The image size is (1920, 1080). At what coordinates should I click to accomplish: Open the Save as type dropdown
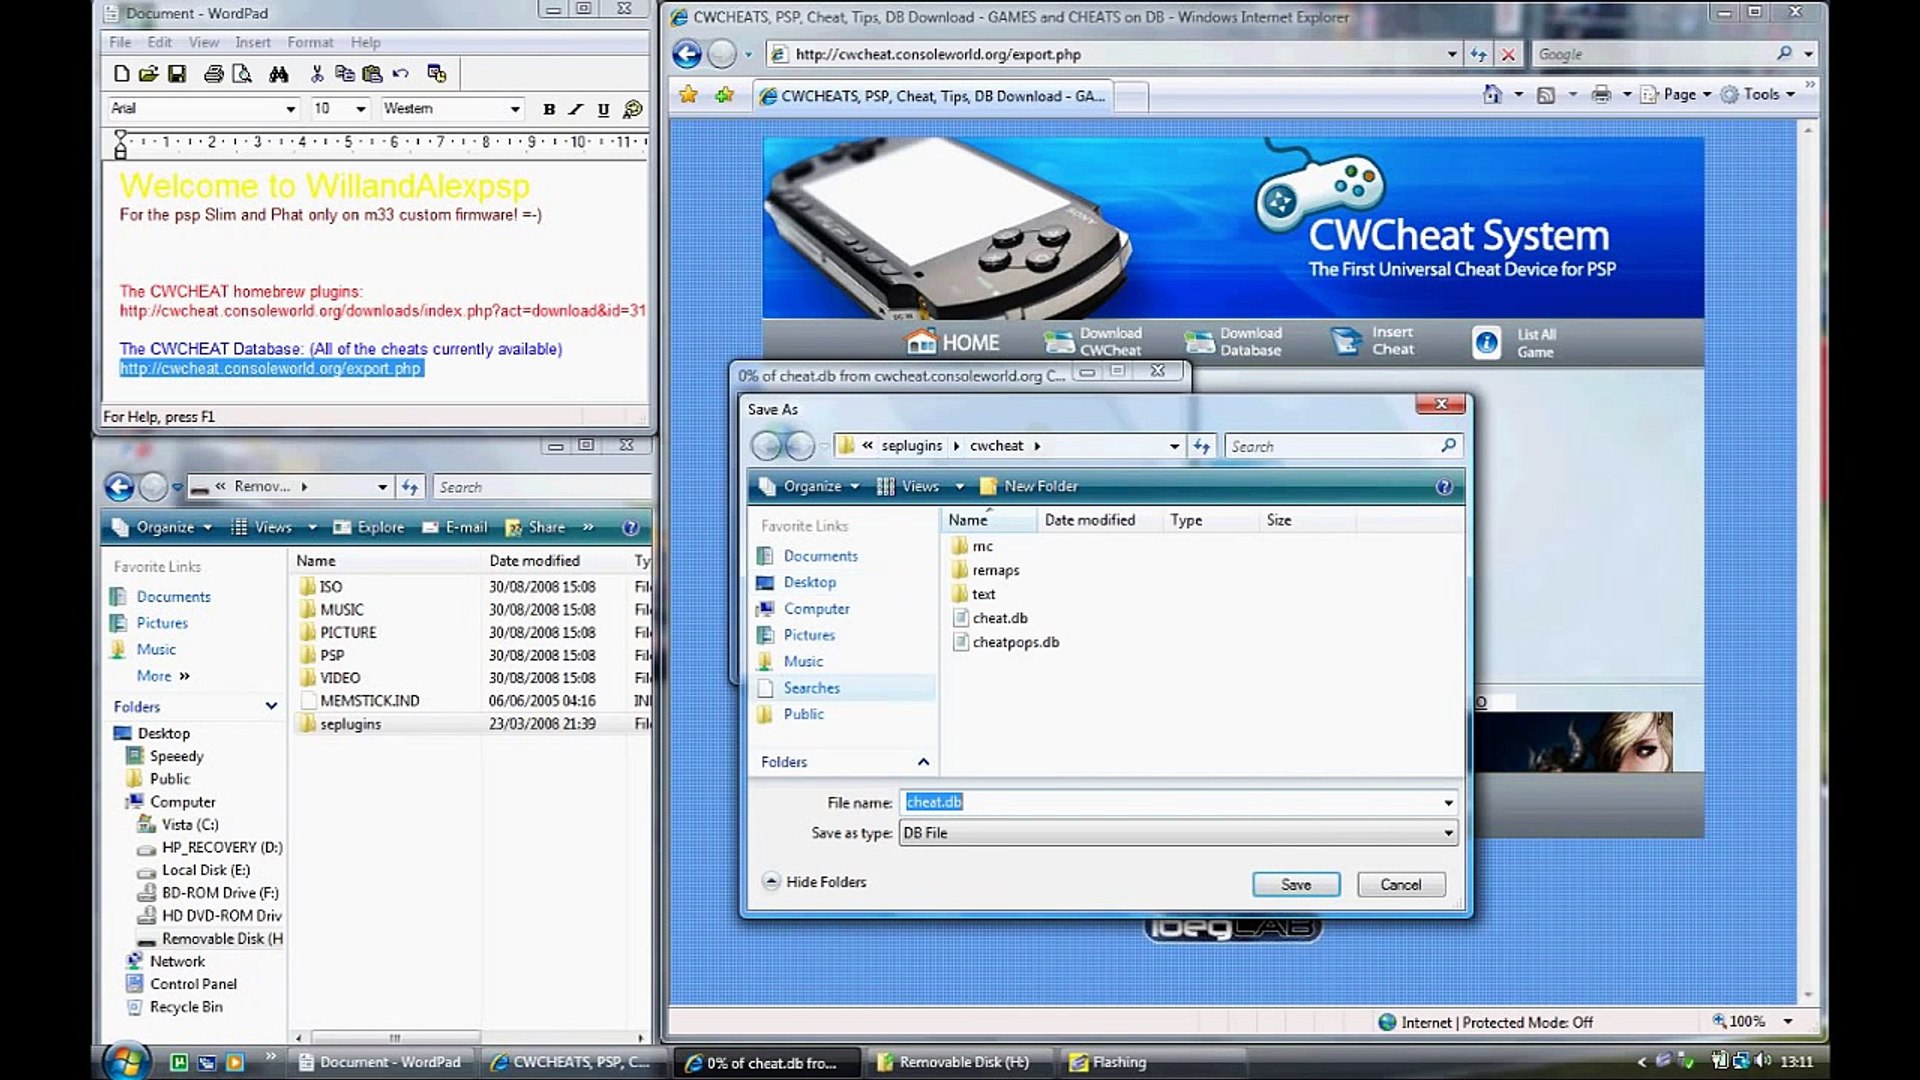point(1178,833)
